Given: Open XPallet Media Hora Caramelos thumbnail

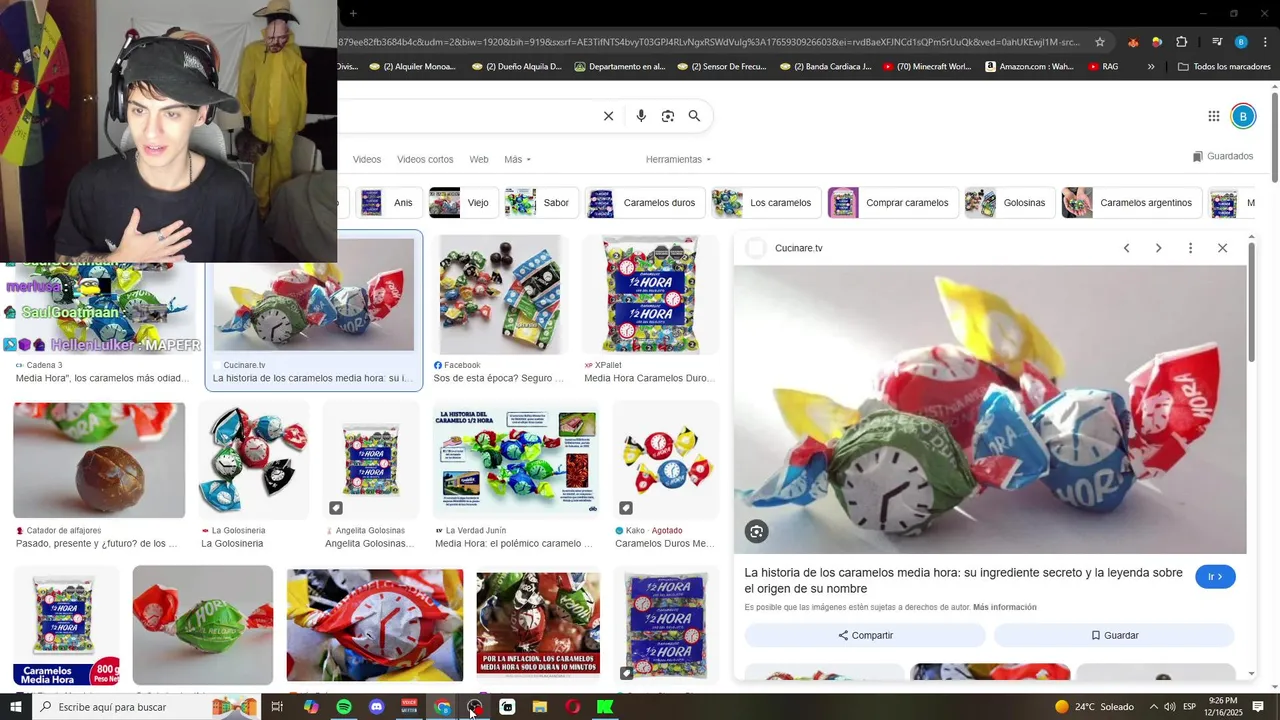Looking at the screenshot, I should click(x=650, y=295).
